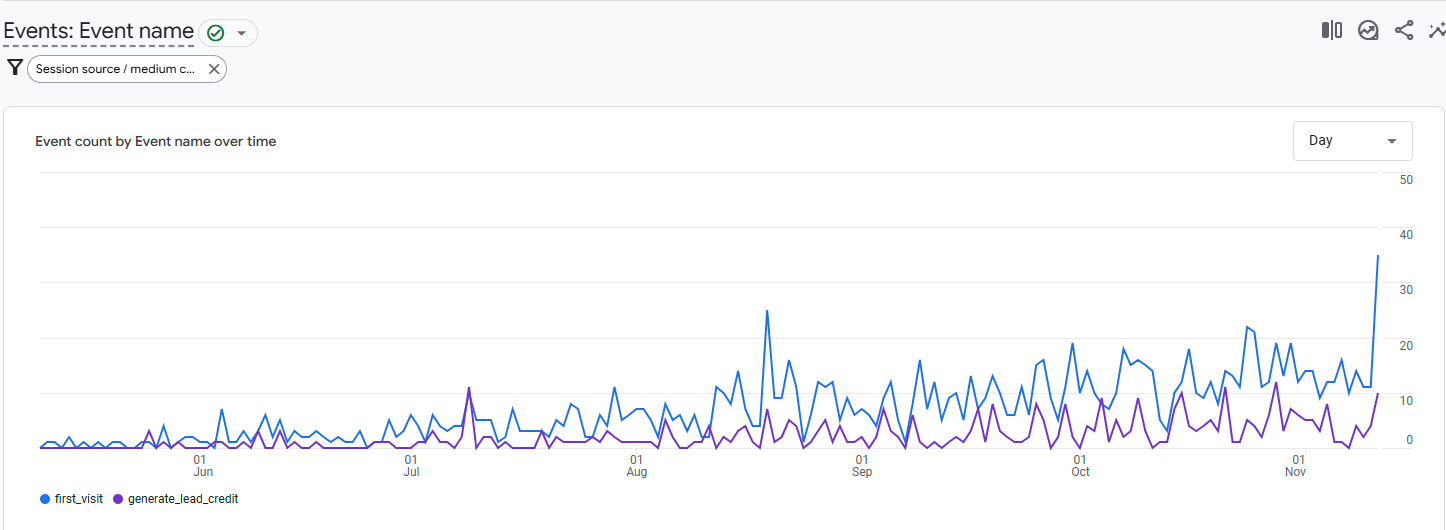Click the chart title text
The height and width of the screenshot is (530, 1446).
point(155,142)
